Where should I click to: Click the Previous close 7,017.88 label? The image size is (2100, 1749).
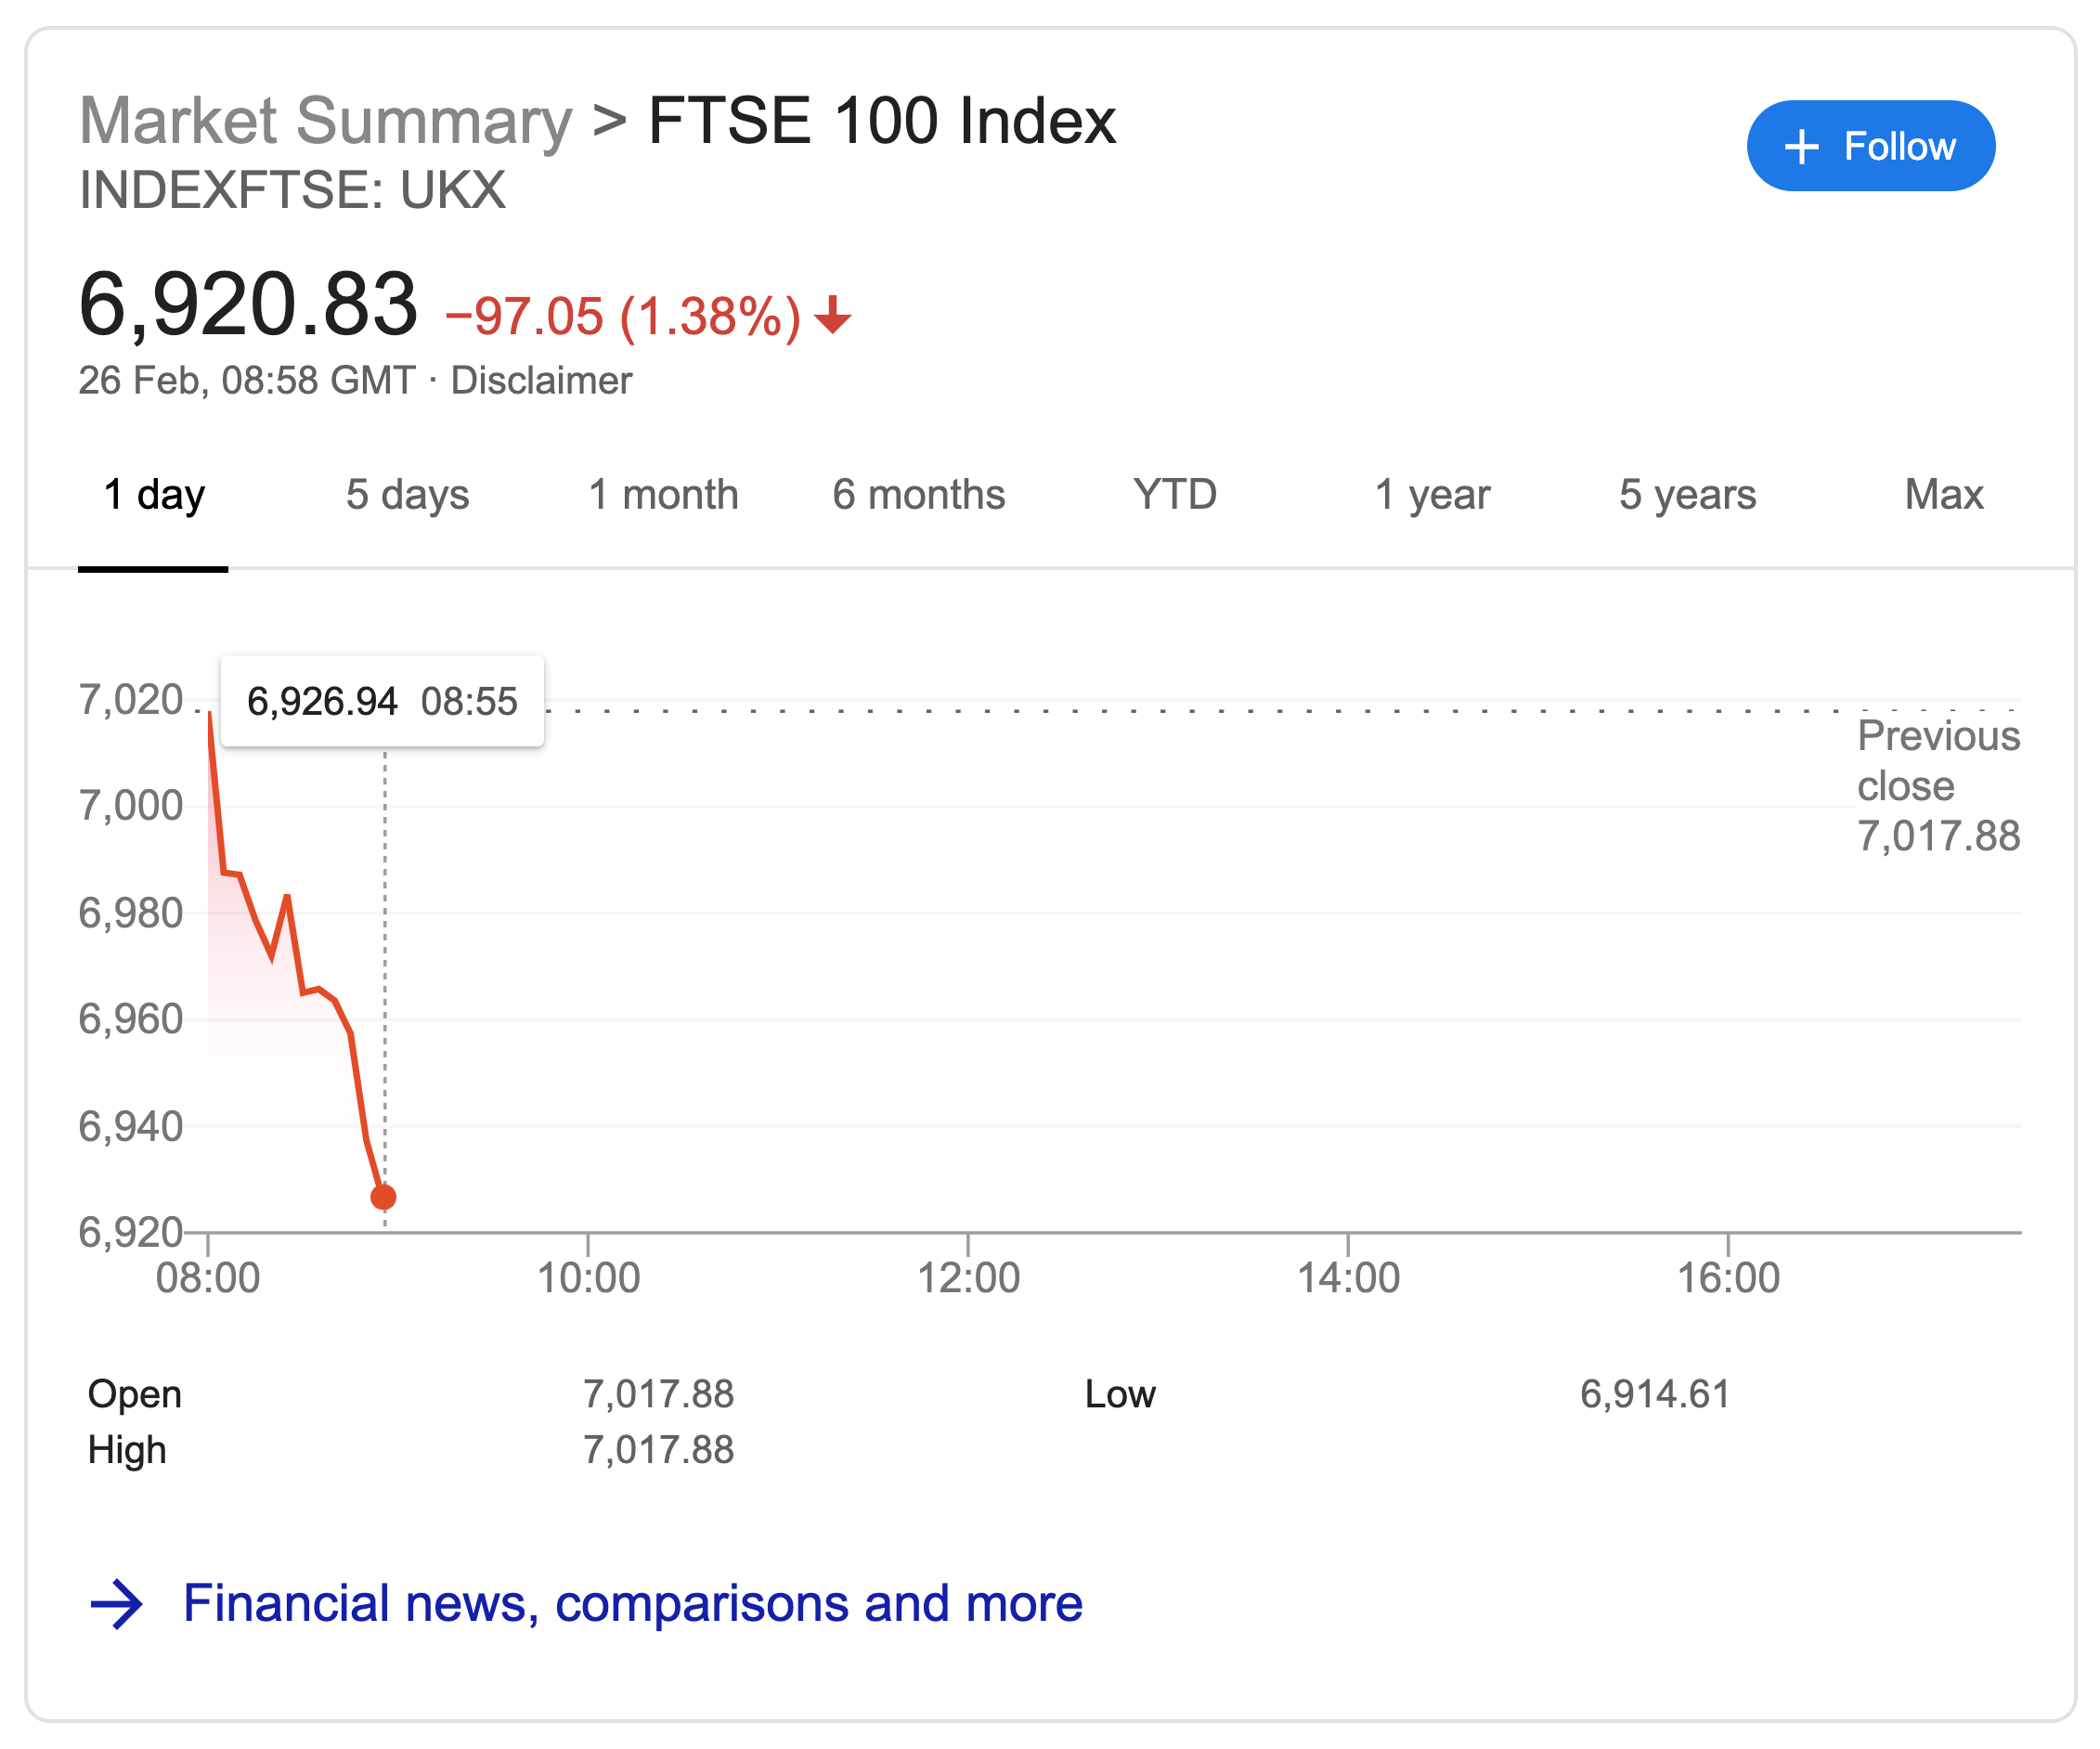(1938, 786)
